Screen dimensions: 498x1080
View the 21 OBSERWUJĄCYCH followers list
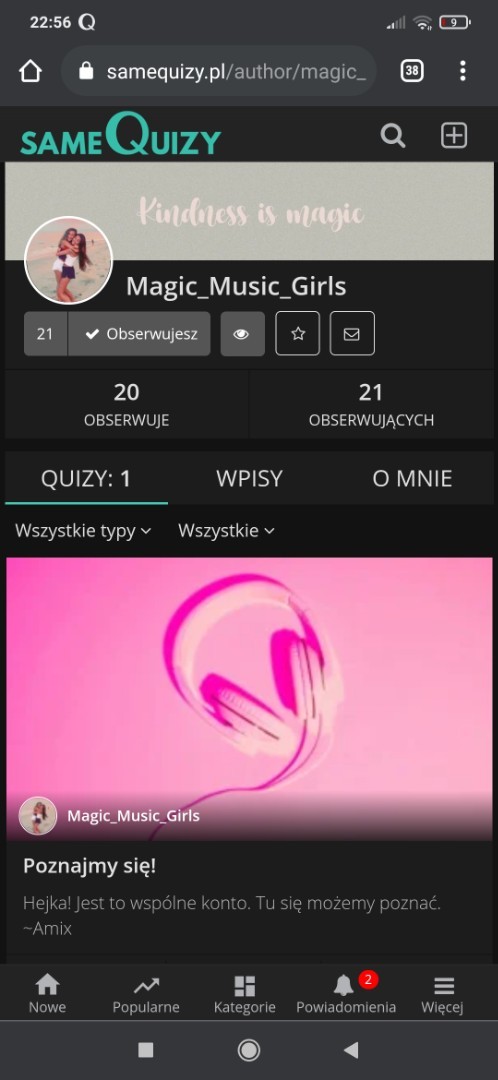pos(371,404)
